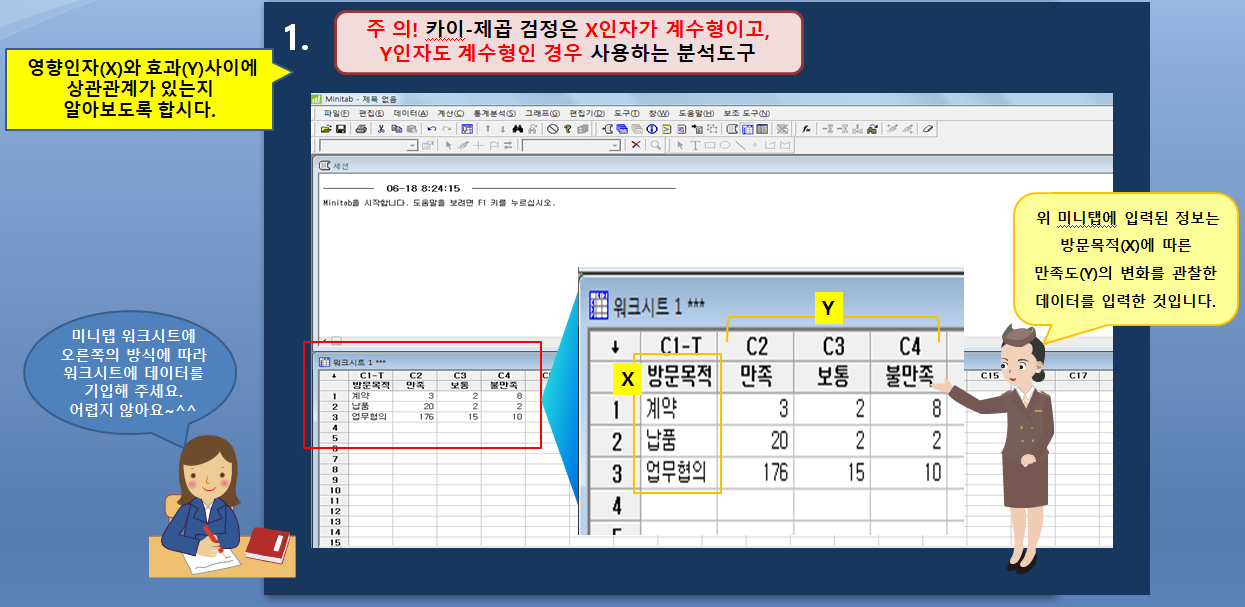Click the Show Worksheets Folder icon
Image resolution: width=1245 pixels, height=607 pixels.
622,129
